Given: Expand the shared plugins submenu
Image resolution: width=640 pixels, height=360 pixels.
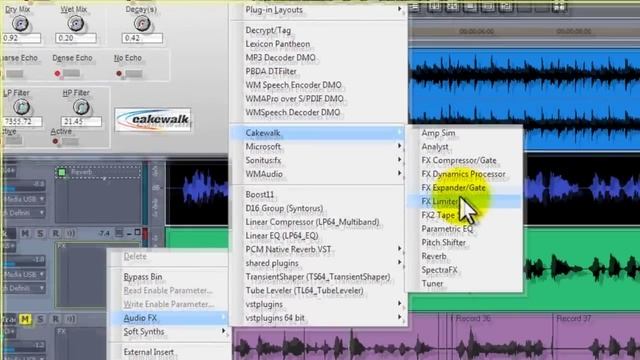Looking at the screenshot, I should click(319, 263).
